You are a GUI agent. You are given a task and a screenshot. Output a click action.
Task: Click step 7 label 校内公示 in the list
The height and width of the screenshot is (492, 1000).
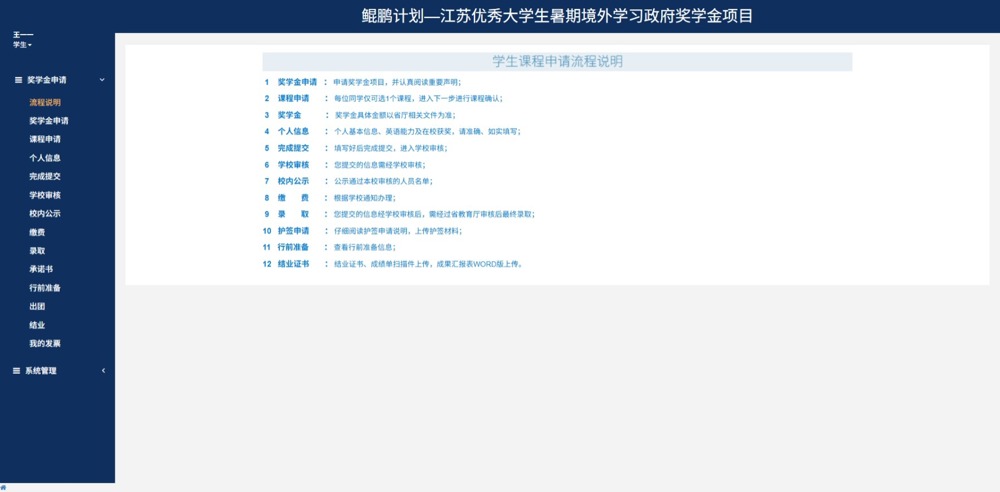pos(293,181)
